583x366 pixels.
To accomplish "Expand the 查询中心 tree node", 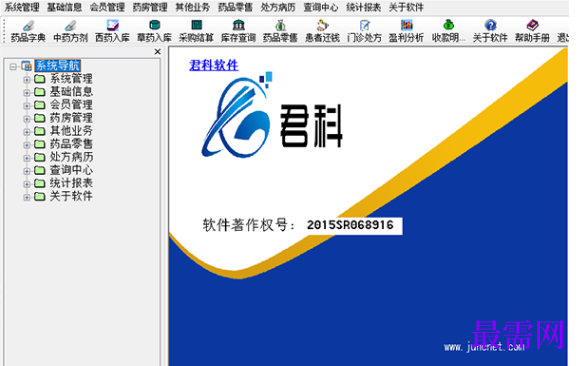I will [x=27, y=171].
